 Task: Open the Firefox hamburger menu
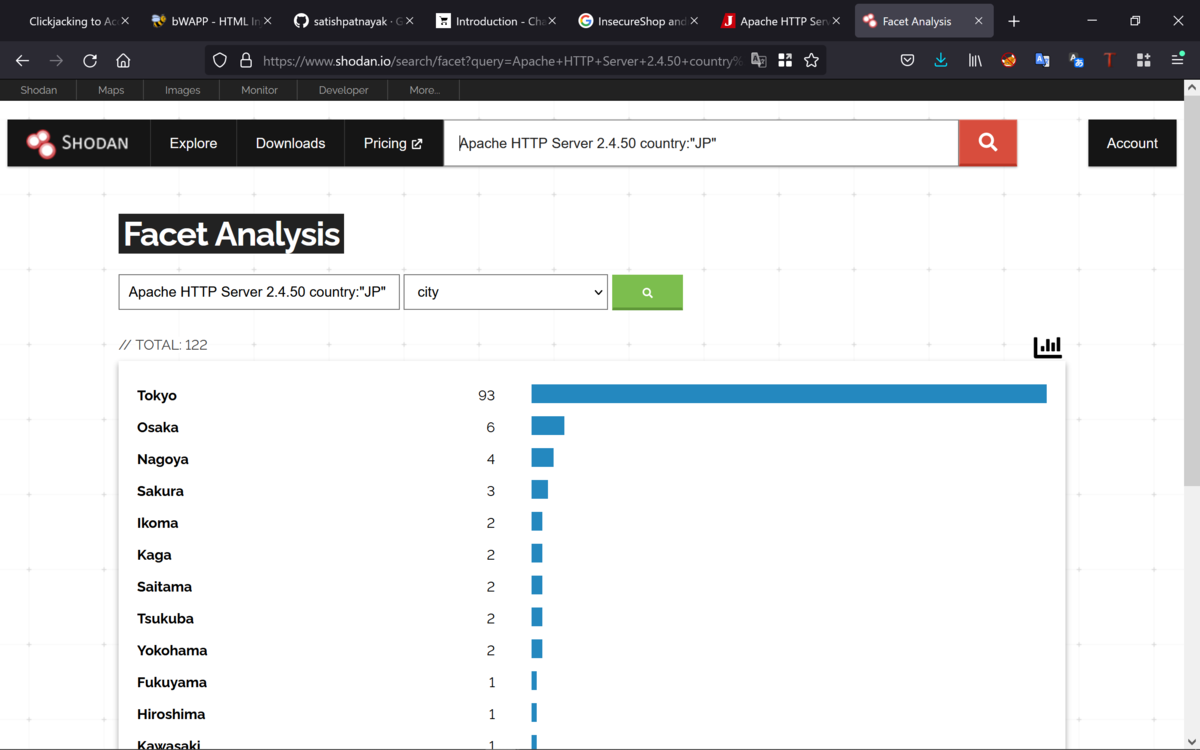coord(1178,61)
